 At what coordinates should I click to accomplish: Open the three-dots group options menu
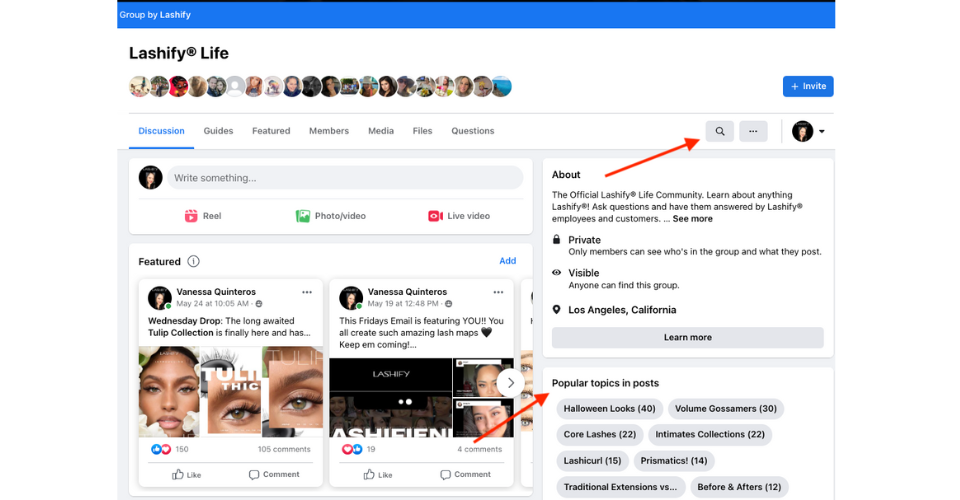(753, 131)
